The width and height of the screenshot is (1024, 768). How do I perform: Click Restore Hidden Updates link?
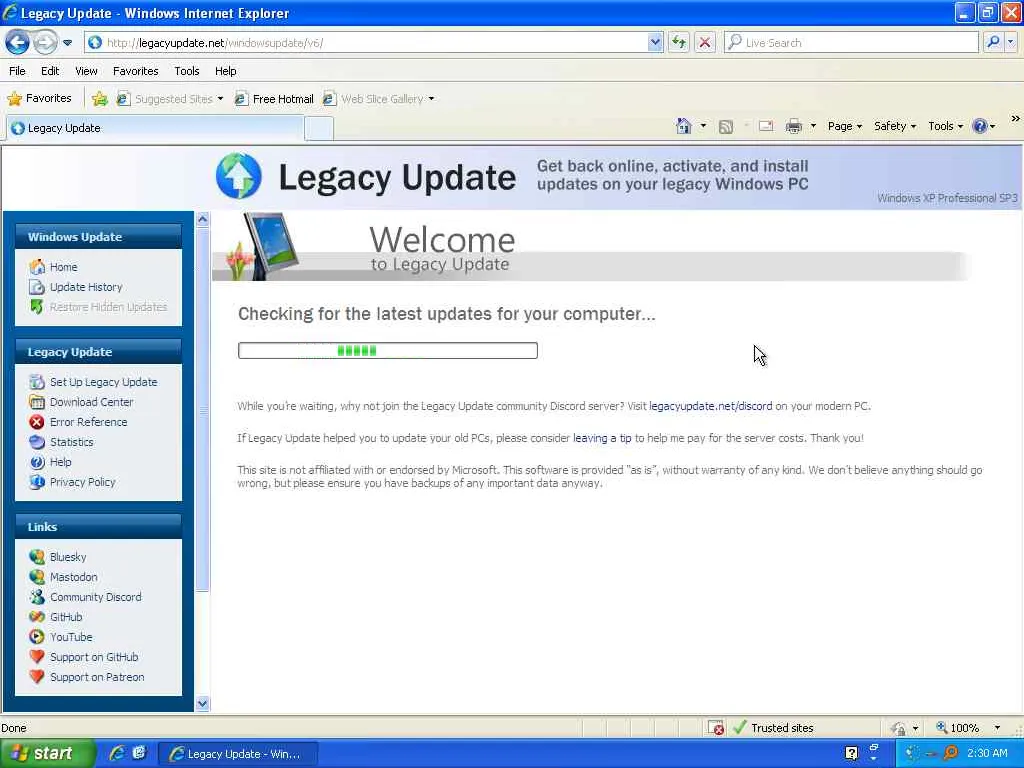pos(108,307)
